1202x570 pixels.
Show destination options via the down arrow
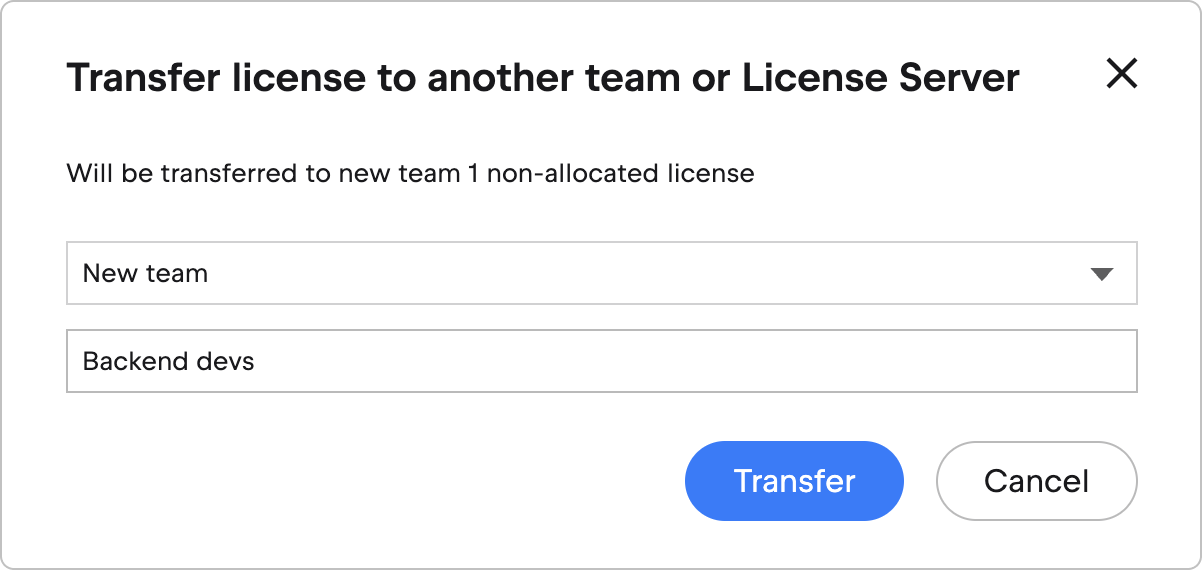(1102, 274)
